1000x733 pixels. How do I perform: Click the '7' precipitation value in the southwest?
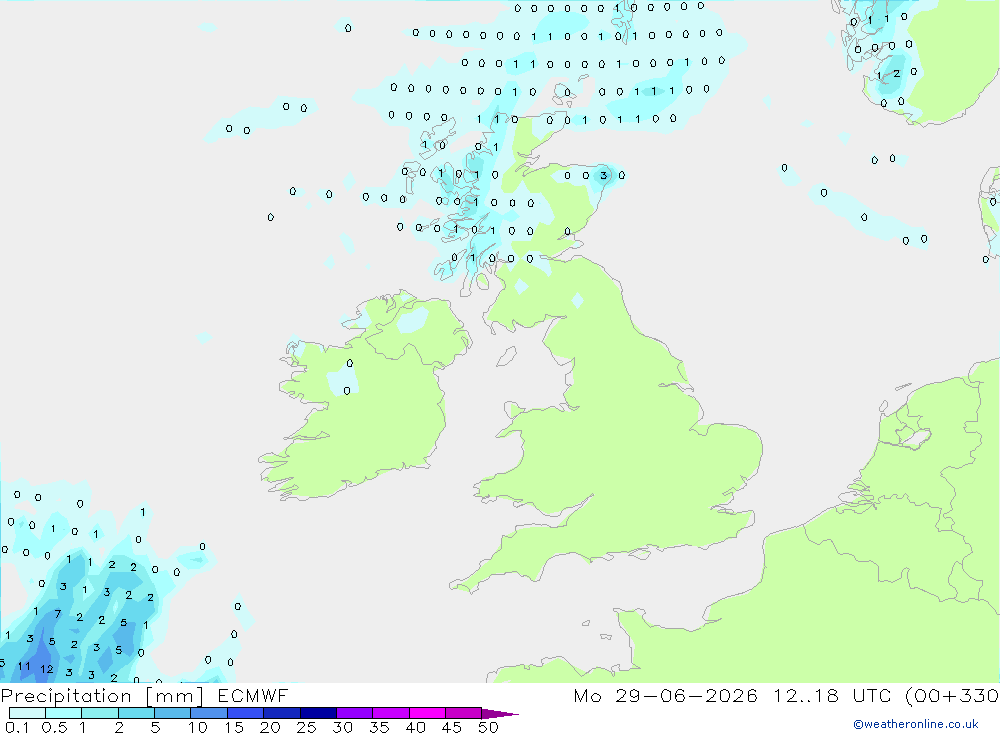57,614
